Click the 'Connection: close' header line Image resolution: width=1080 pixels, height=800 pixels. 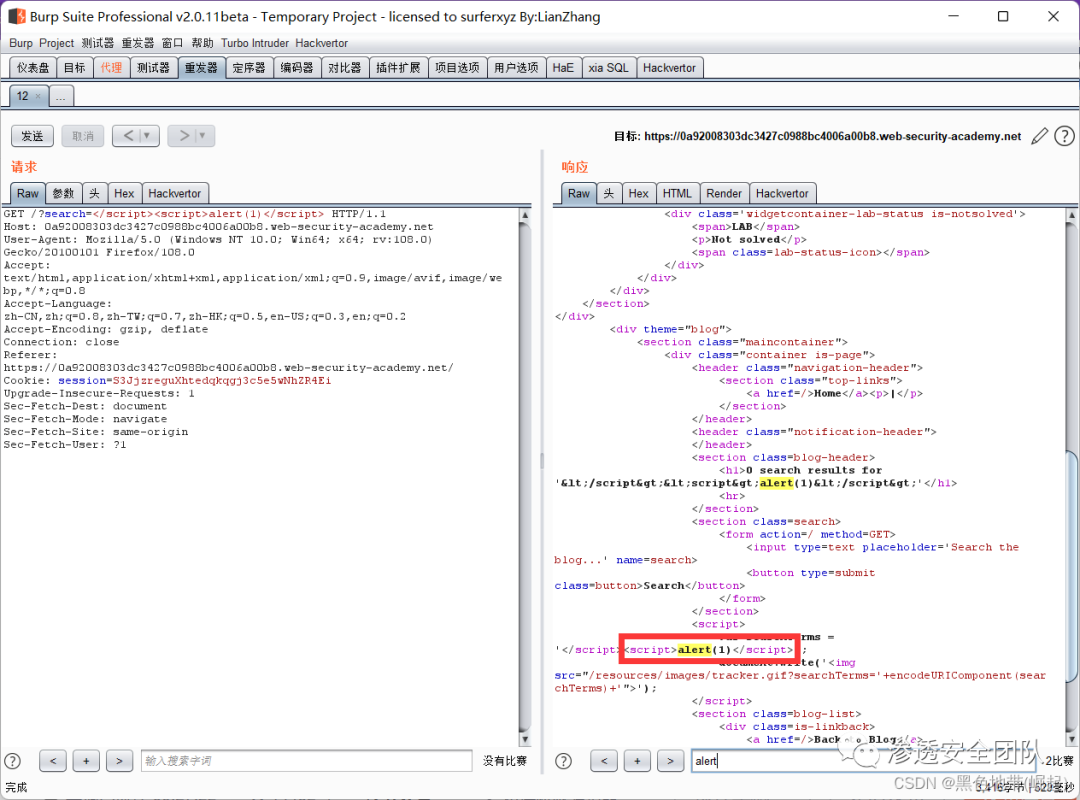(x=61, y=342)
